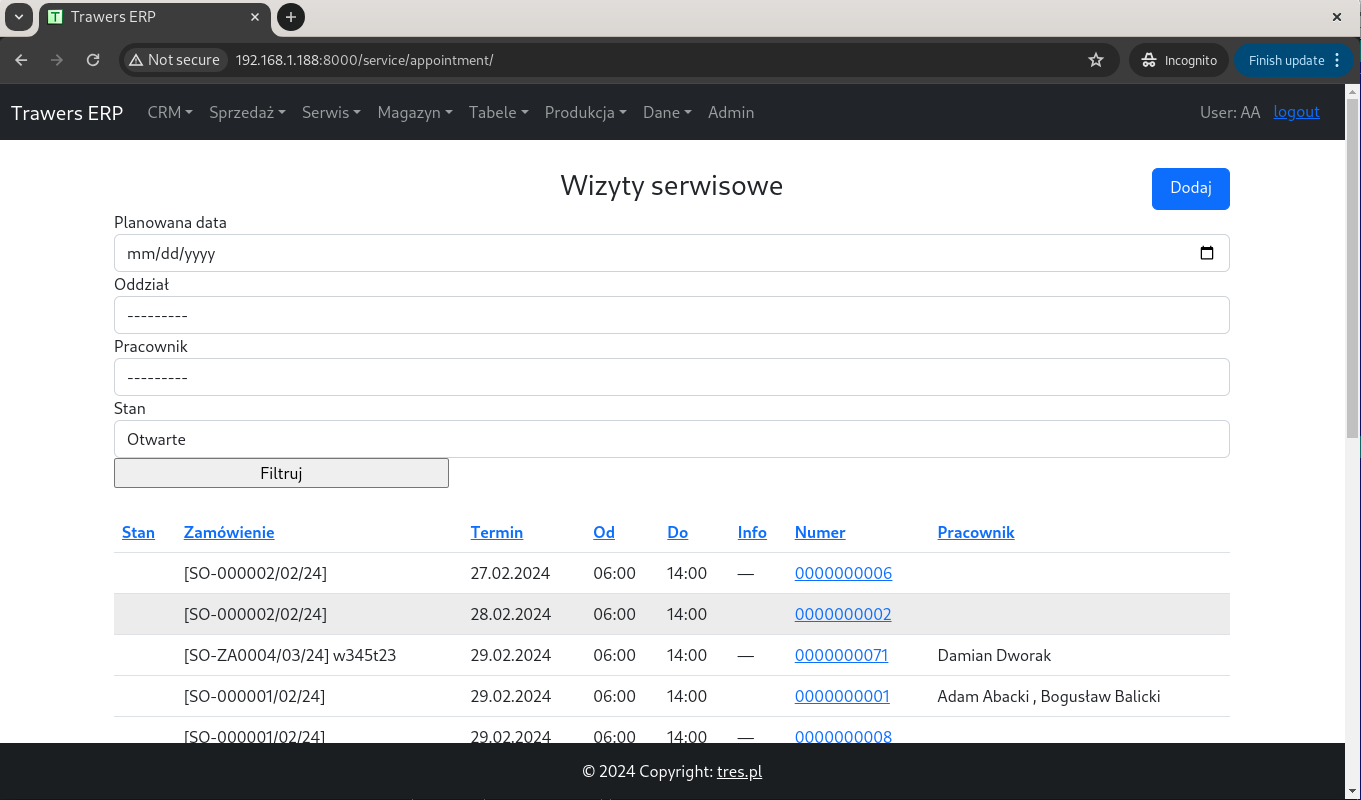Open the Magazyn dropdown
Screen dimensions: 1361x800
pos(415,112)
